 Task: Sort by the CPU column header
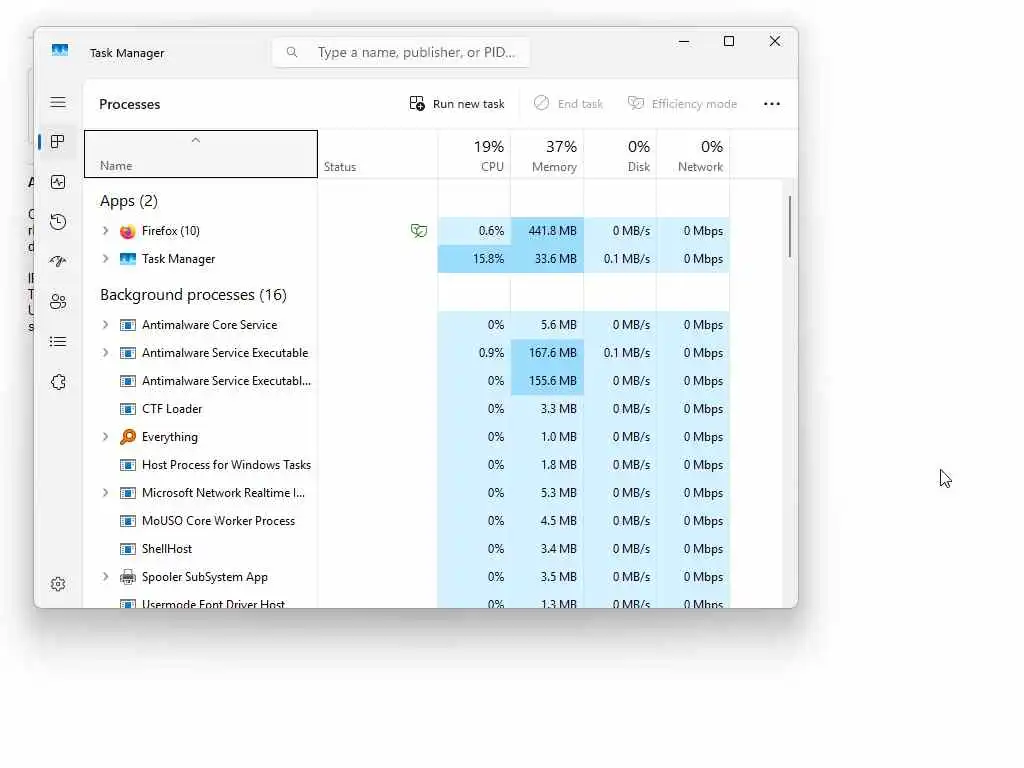474,154
